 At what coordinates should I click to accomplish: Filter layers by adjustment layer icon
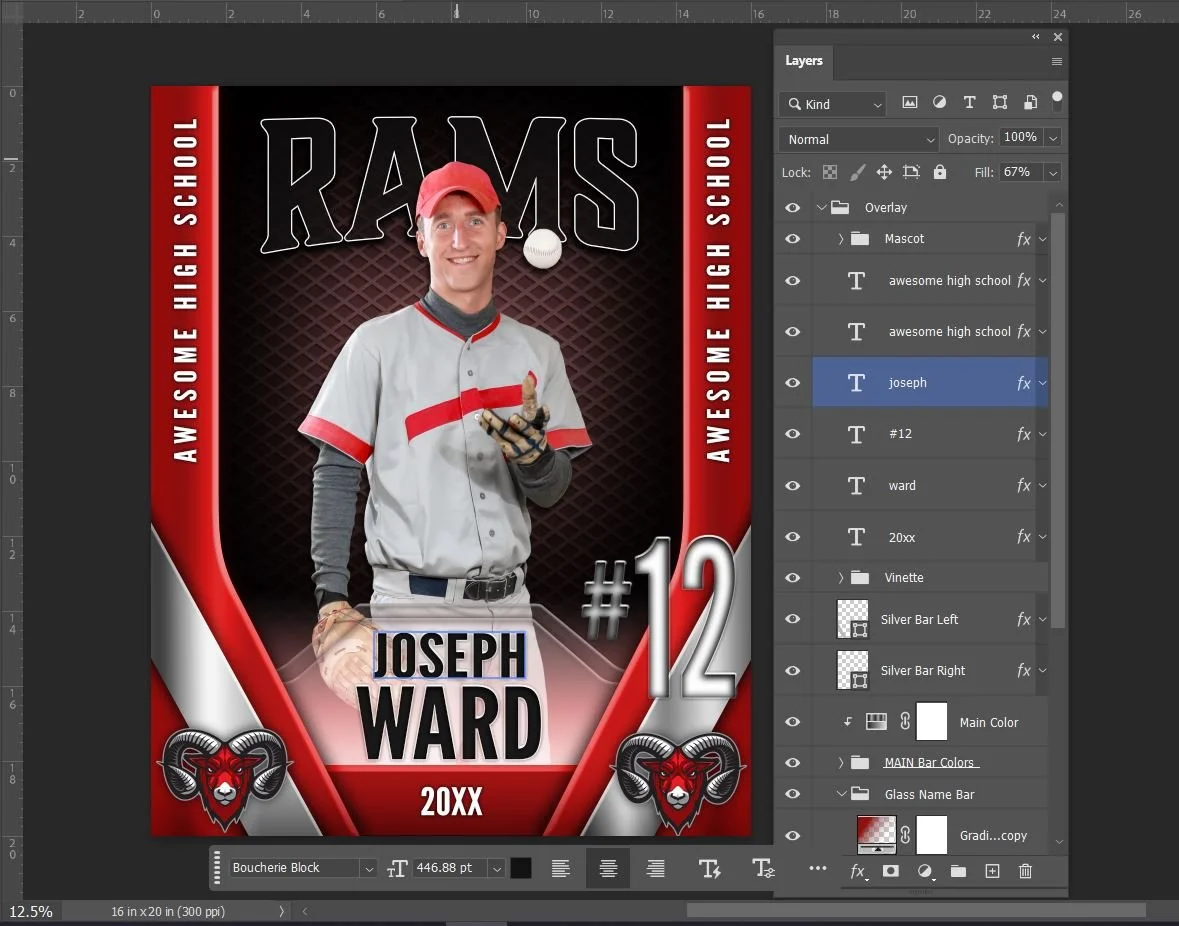pyautogui.click(x=939, y=102)
